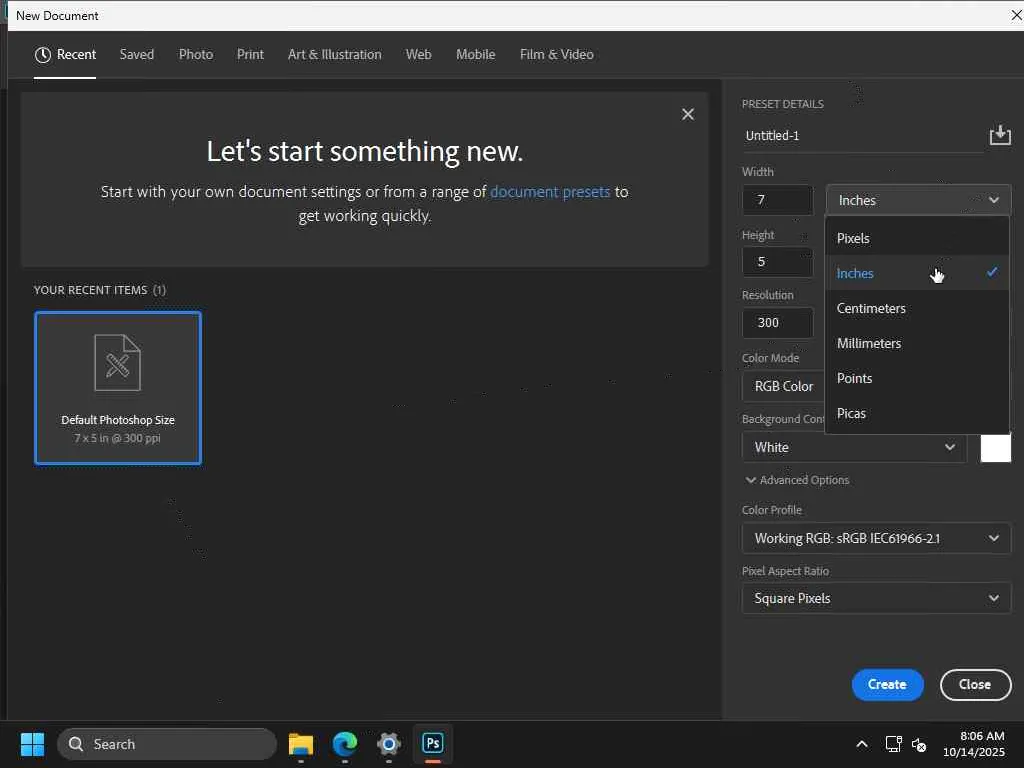Dismiss the 'Let's start something new' banner
Screen dimensions: 1024x768
(x=688, y=114)
